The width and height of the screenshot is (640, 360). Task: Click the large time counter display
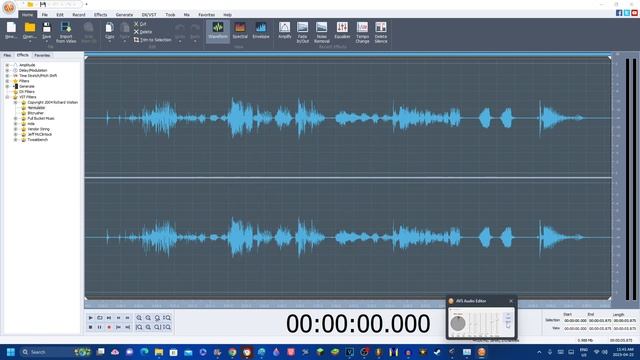click(x=358, y=324)
